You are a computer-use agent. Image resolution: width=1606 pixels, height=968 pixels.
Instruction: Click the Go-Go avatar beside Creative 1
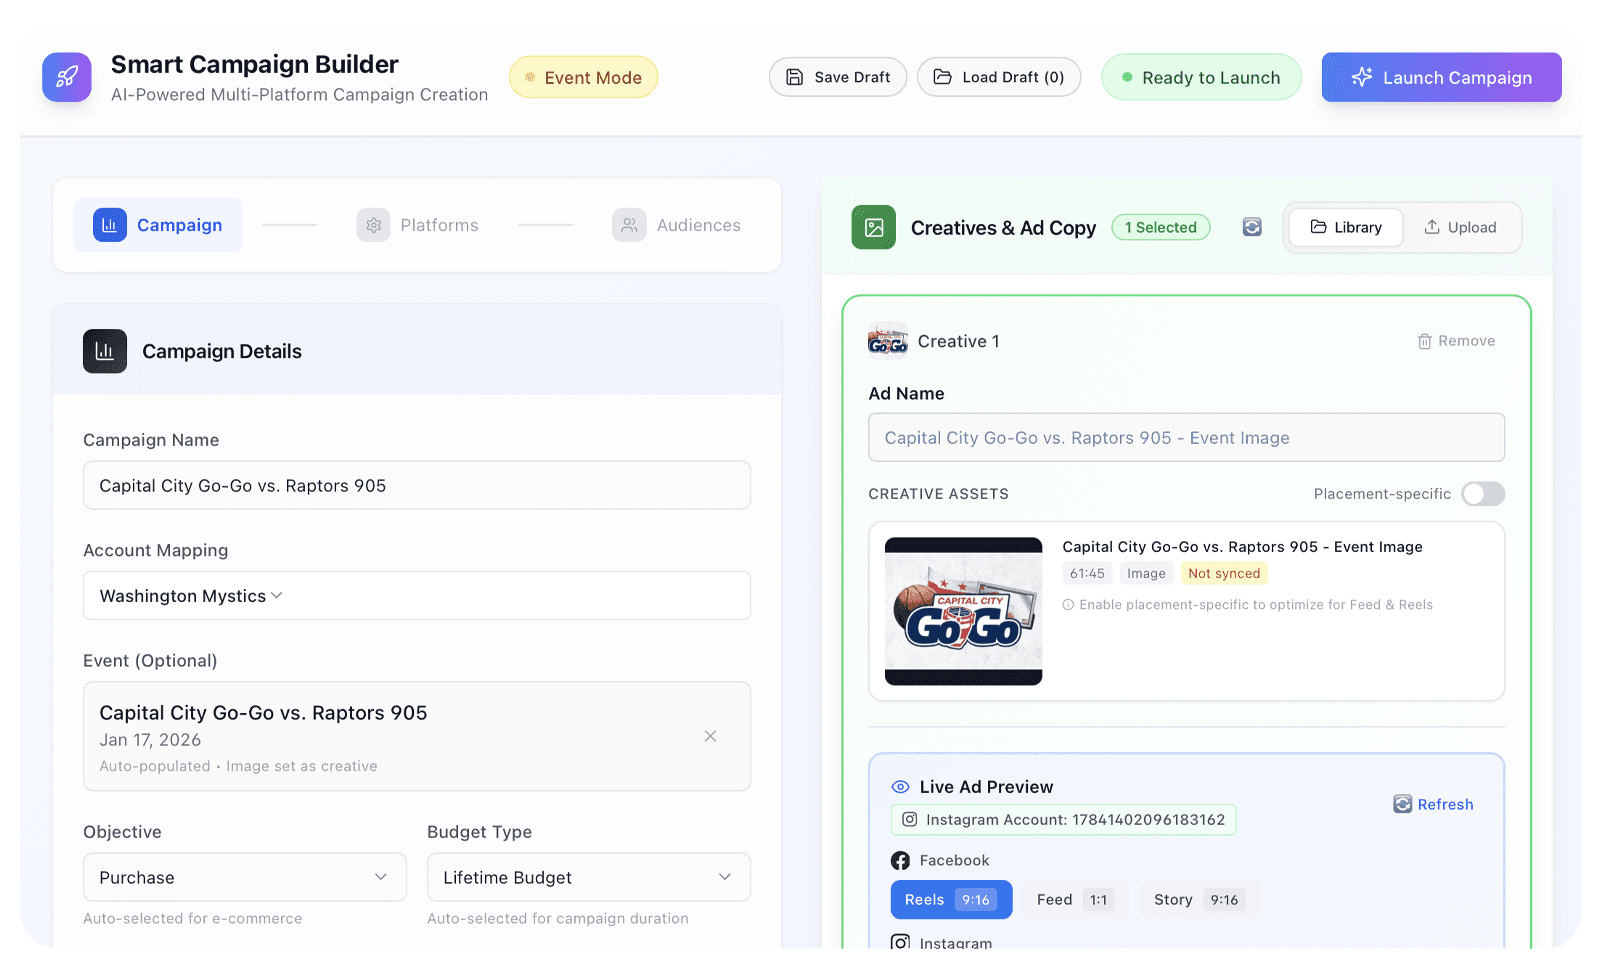(x=888, y=341)
